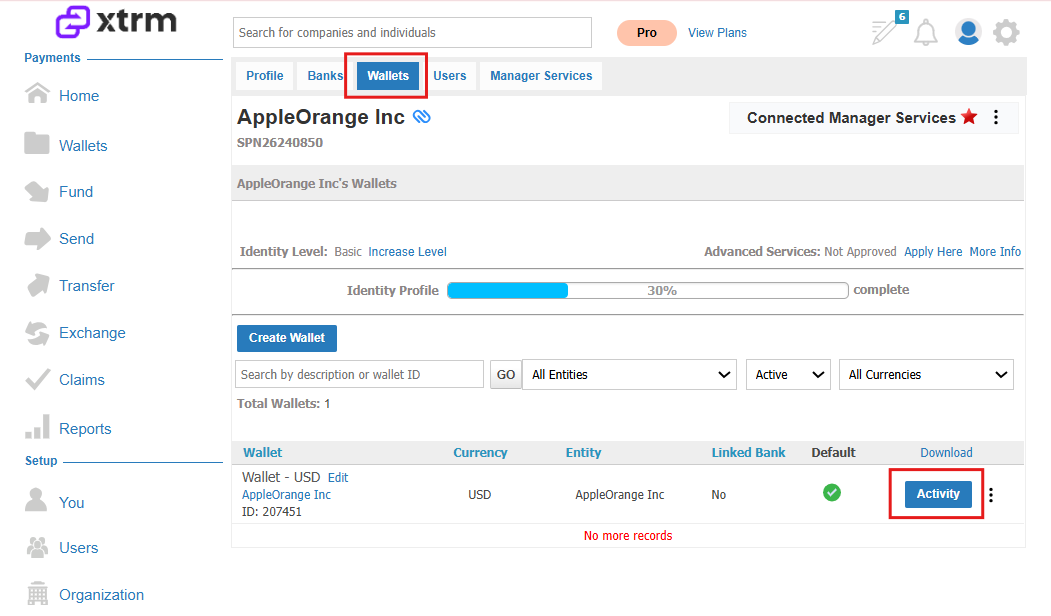The width and height of the screenshot is (1051, 616).
Task: Expand the All Entities dropdown
Action: [x=629, y=375]
